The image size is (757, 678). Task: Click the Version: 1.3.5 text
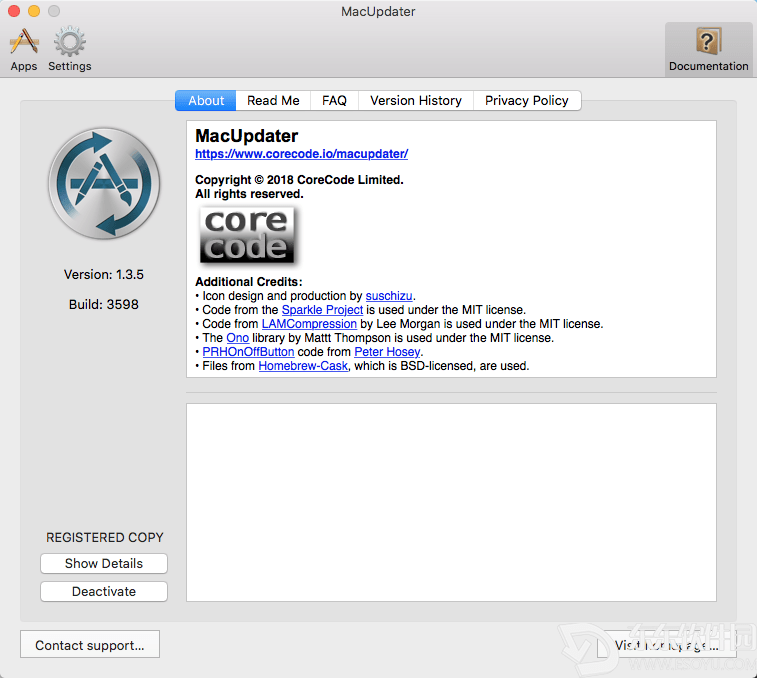pyautogui.click(x=104, y=275)
